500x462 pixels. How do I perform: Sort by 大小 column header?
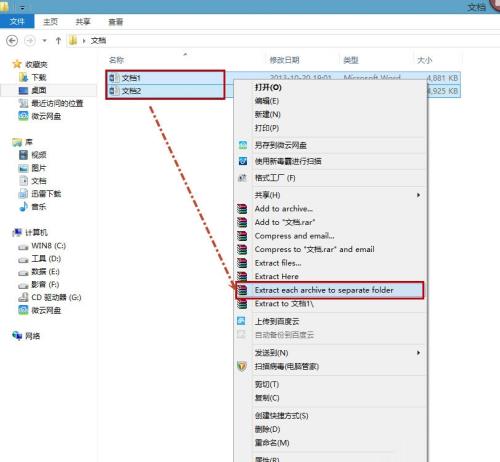[x=425, y=60]
